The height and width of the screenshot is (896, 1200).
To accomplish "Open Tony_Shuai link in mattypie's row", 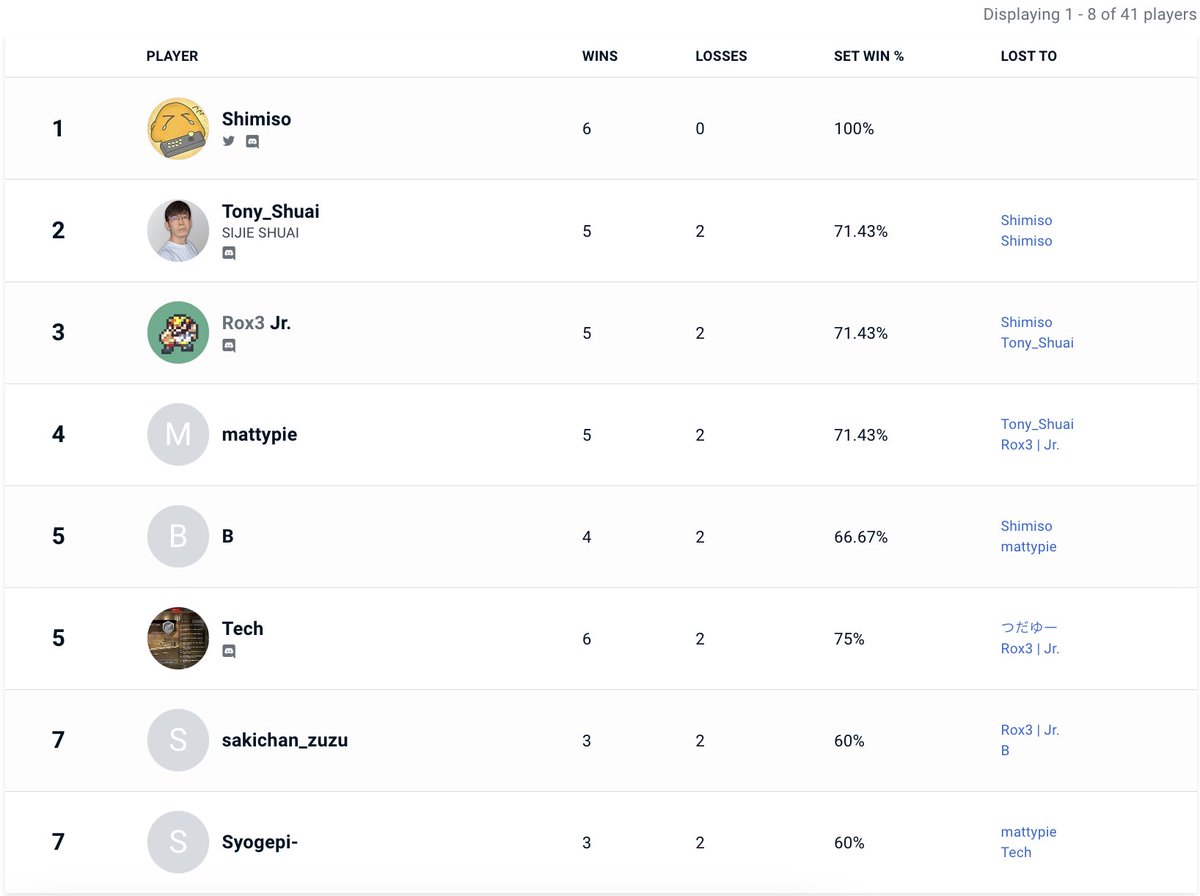I will point(1037,424).
